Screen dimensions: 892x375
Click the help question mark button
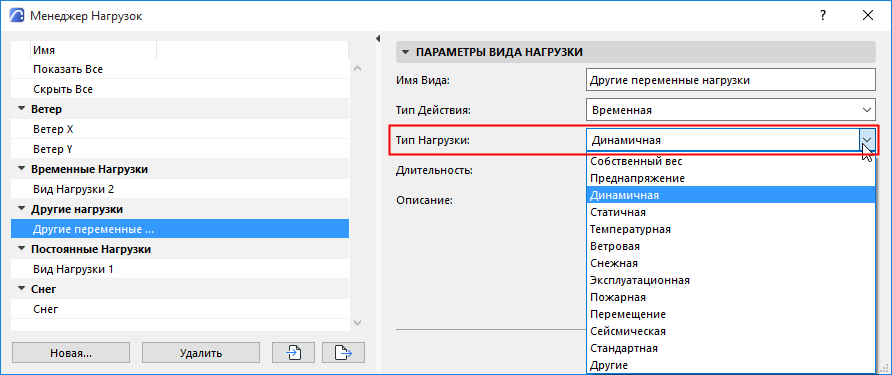tap(823, 15)
